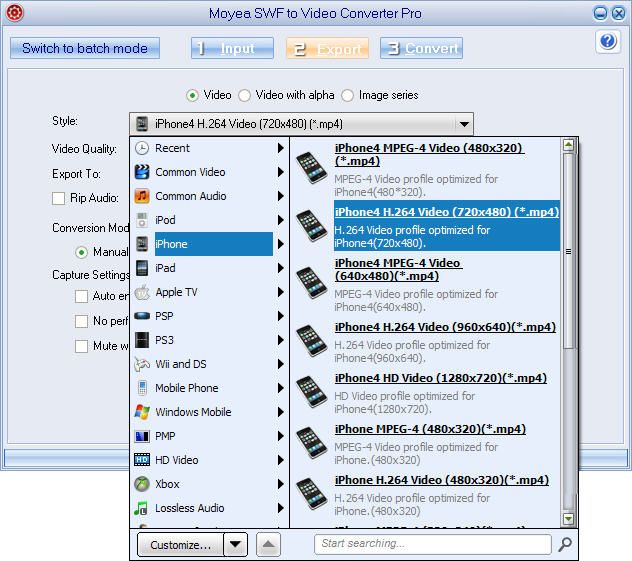This screenshot has width=632, height=561.
Task: Expand the iPod submenu arrow
Action: point(281,220)
